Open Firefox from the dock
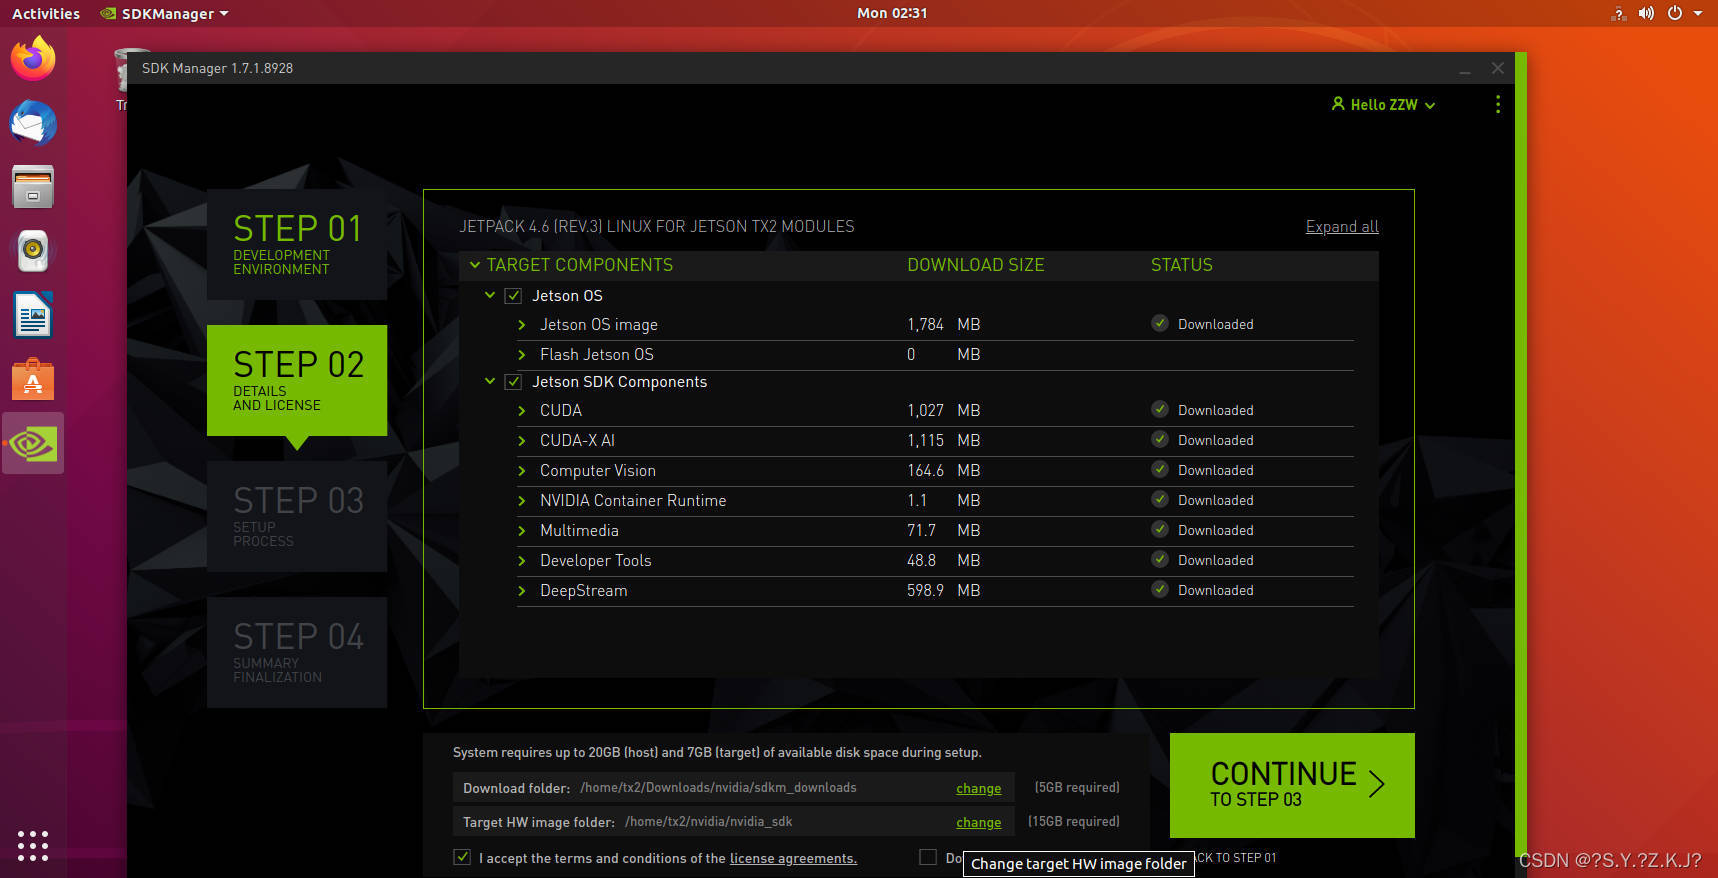 pos(33,58)
